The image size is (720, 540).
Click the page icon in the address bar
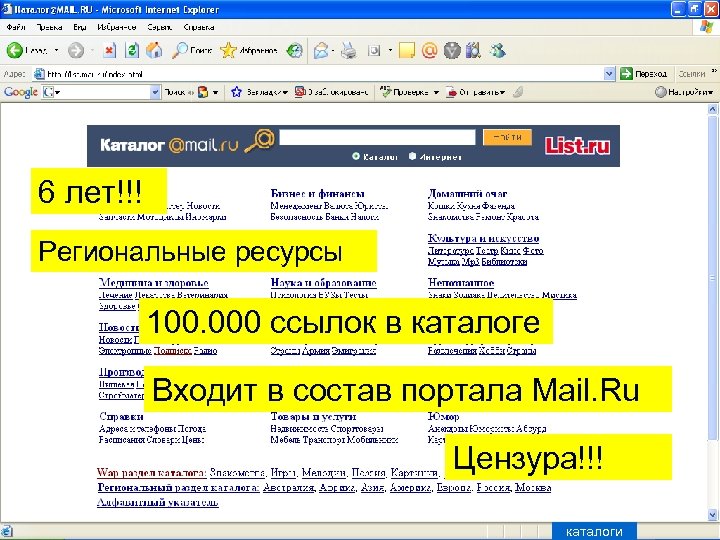(39, 73)
